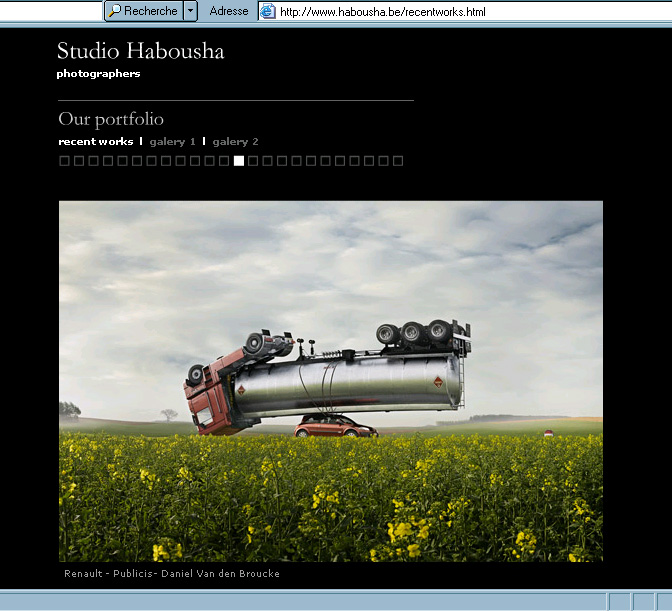Click the Renault - Publicis caption text
The width and height of the screenshot is (672, 611).
tap(171, 574)
